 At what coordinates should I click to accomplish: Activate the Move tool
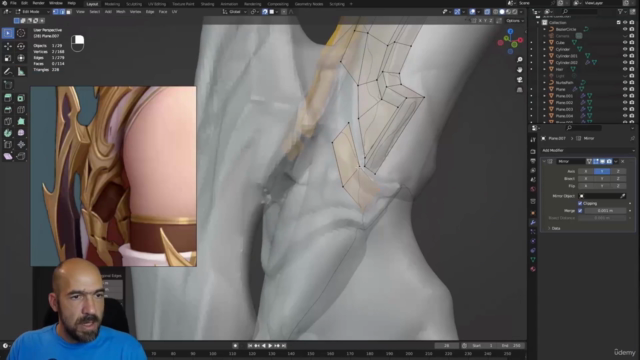(x=8, y=46)
